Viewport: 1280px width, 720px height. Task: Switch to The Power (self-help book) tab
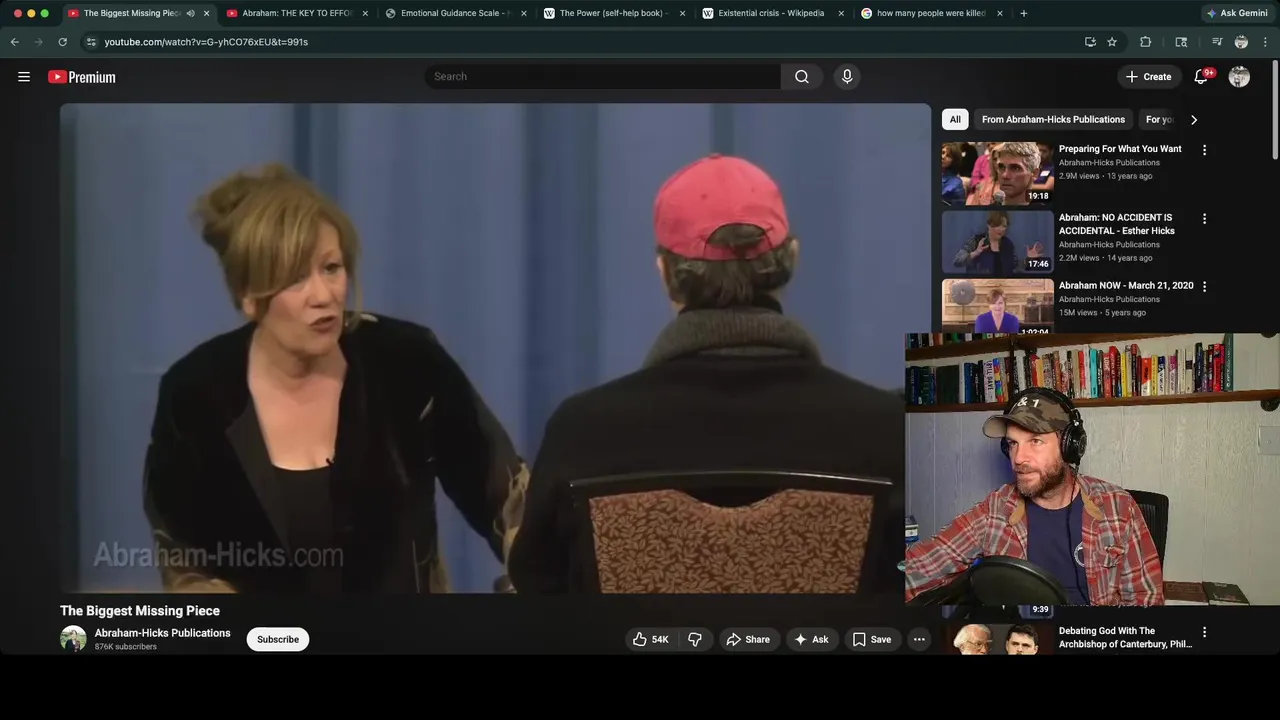(612, 13)
